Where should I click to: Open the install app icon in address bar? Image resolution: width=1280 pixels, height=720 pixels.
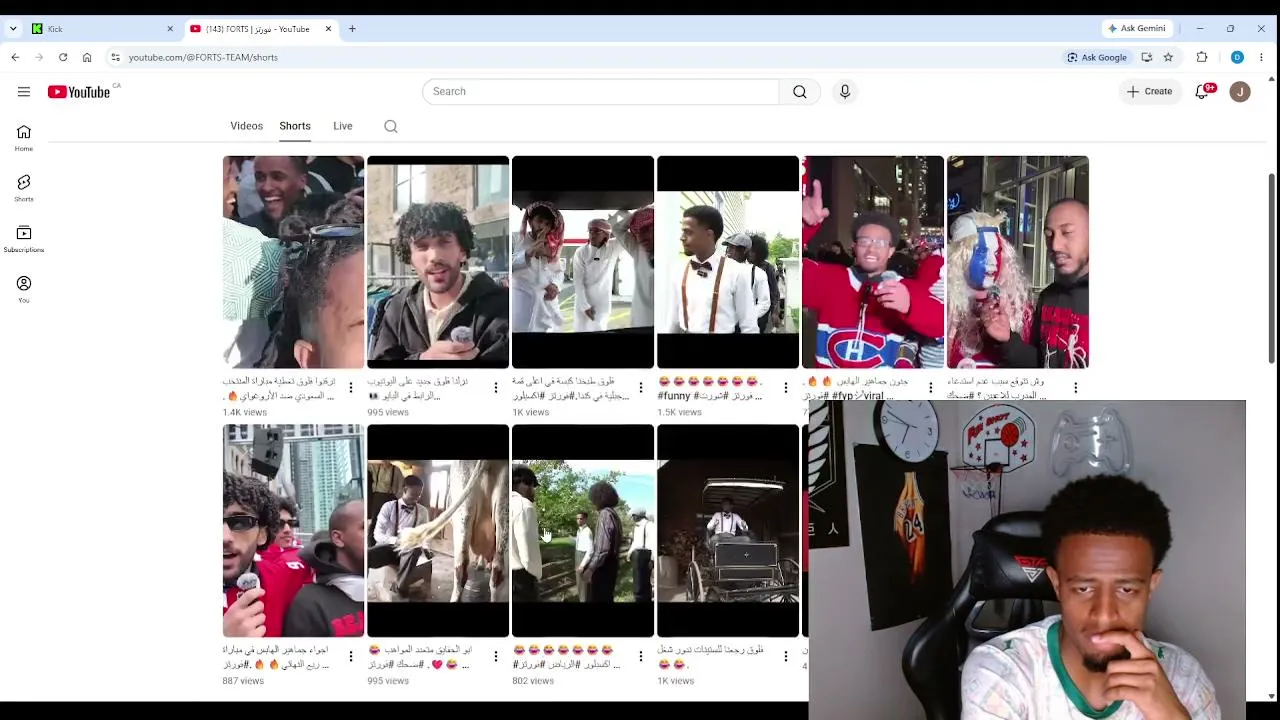(x=1147, y=57)
